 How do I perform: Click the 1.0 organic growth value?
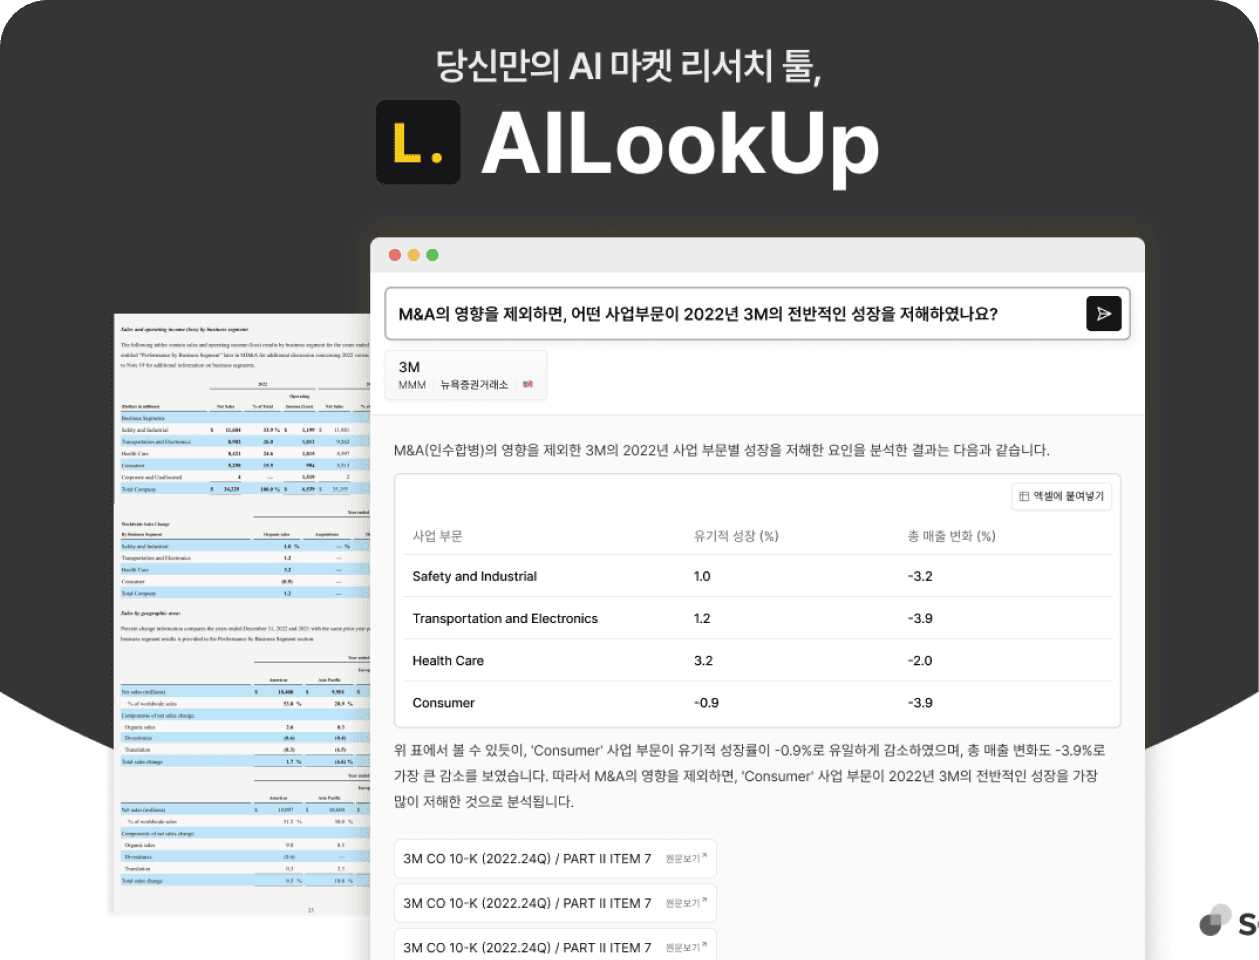pos(702,576)
